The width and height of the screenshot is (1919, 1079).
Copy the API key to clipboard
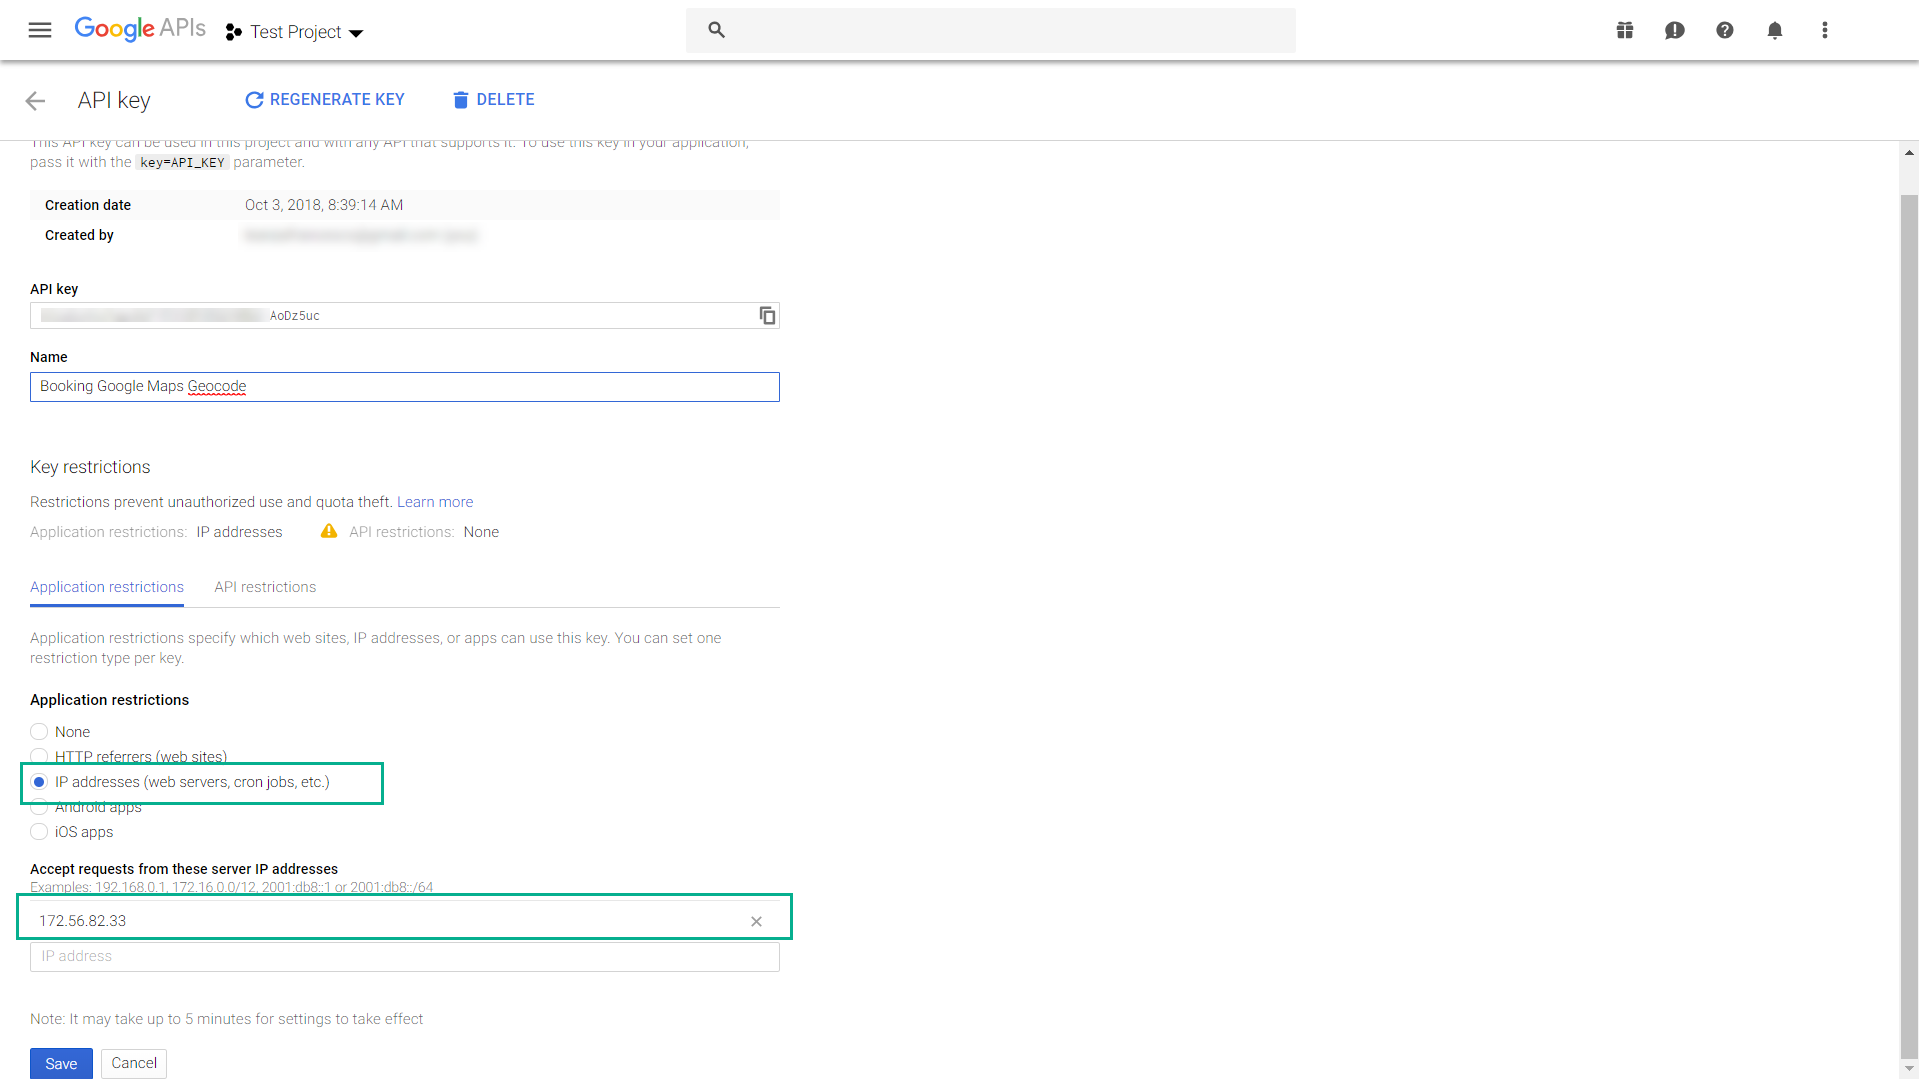[767, 315]
